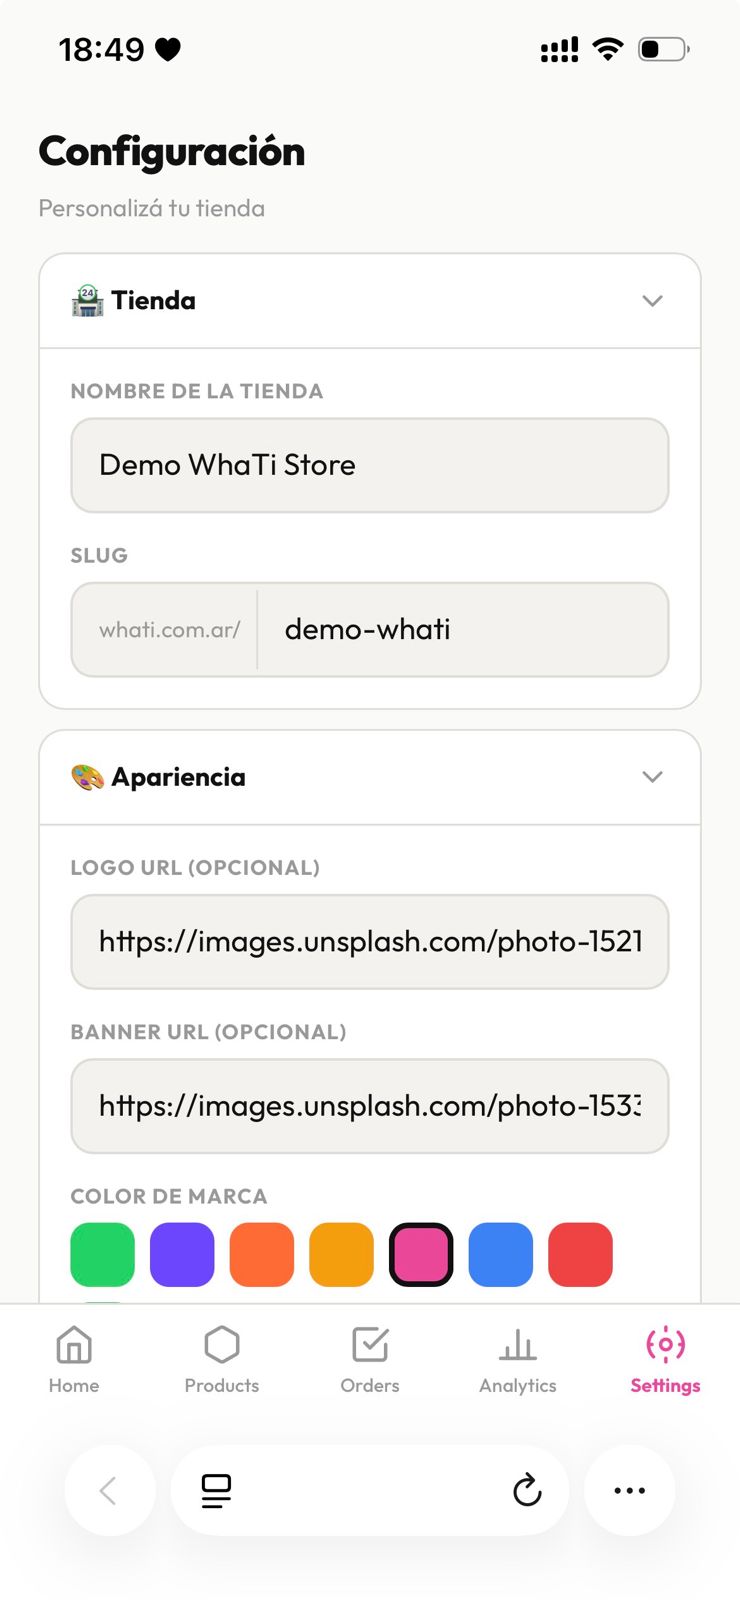
Task: Tap the Settings gear icon
Action: 665,1345
